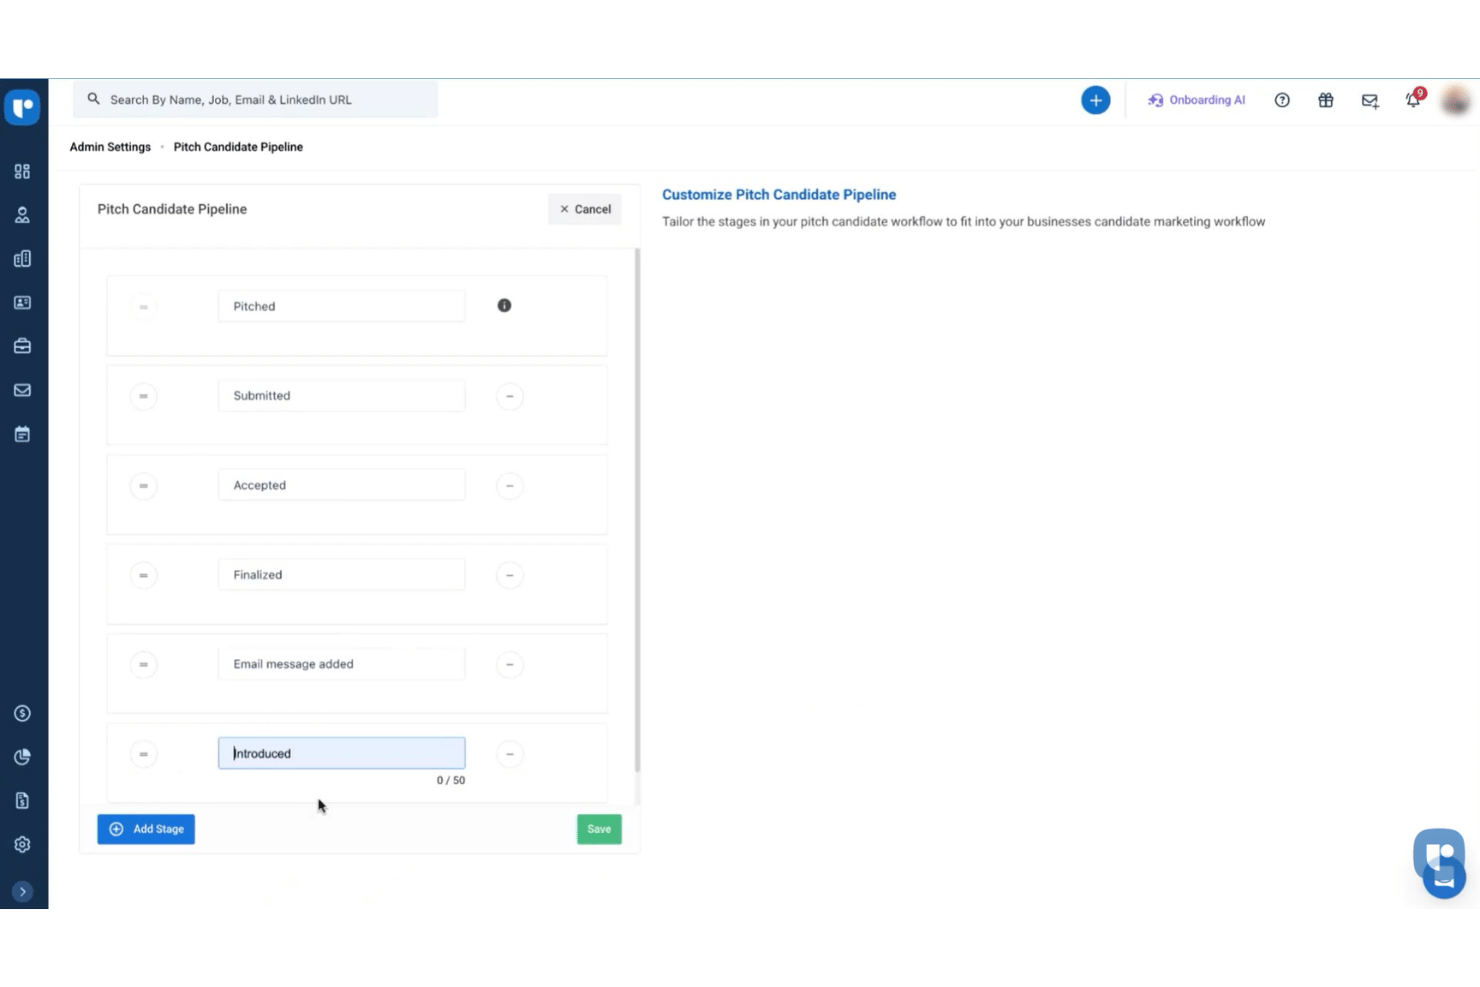Cancel editing the pipeline
Image resolution: width=1480 pixels, height=987 pixels.
[585, 209]
